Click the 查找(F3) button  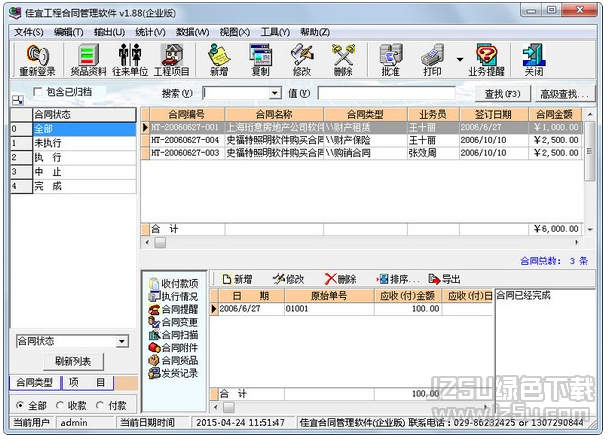click(503, 94)
